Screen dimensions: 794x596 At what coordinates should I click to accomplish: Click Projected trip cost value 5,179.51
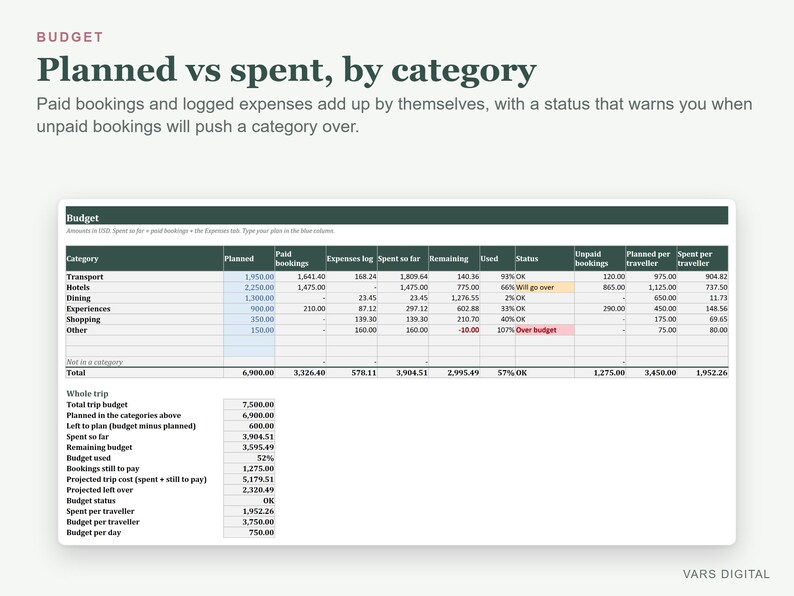pyautogui.click(x=249, y=479)
